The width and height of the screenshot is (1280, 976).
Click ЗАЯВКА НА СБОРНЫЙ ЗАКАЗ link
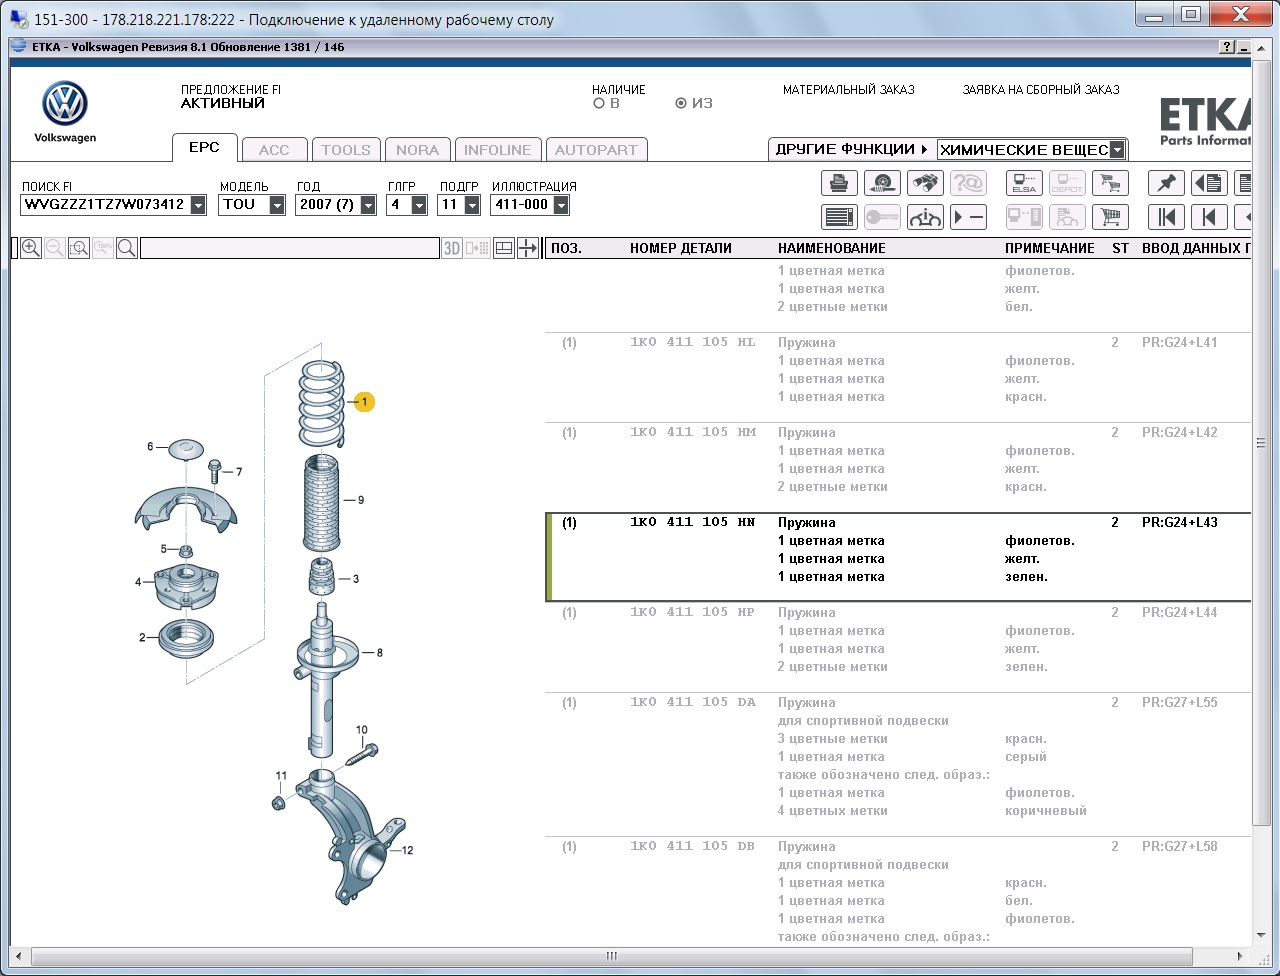1041,90
